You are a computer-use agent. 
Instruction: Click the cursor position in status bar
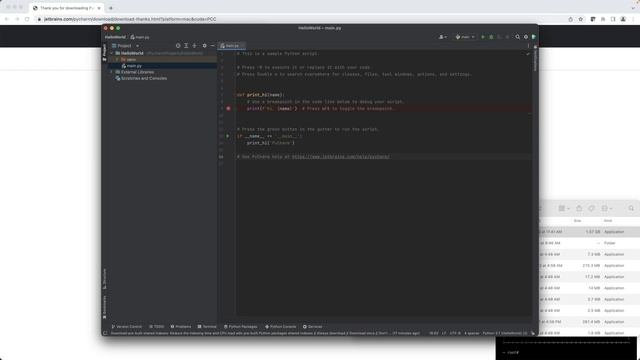(x=434, y=333)
